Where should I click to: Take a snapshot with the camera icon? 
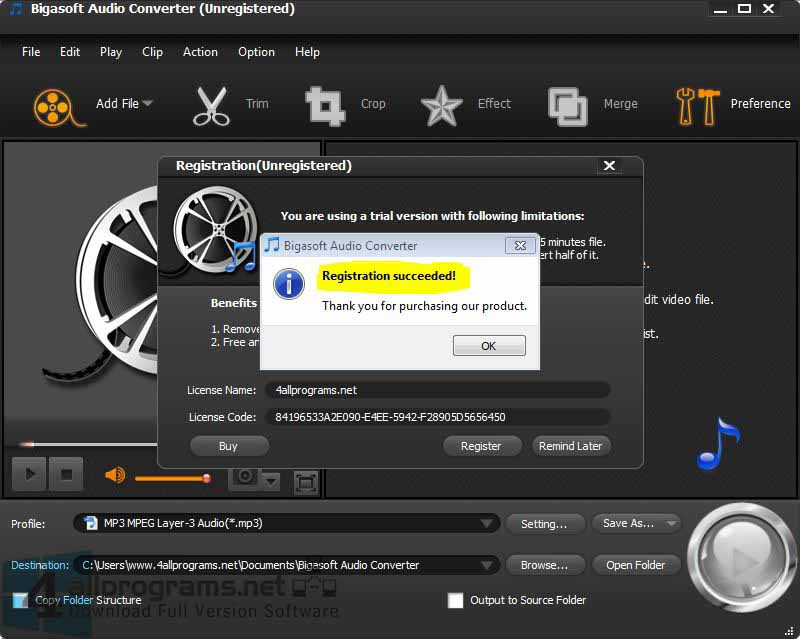pyautogui.click(x=245, y=477)
